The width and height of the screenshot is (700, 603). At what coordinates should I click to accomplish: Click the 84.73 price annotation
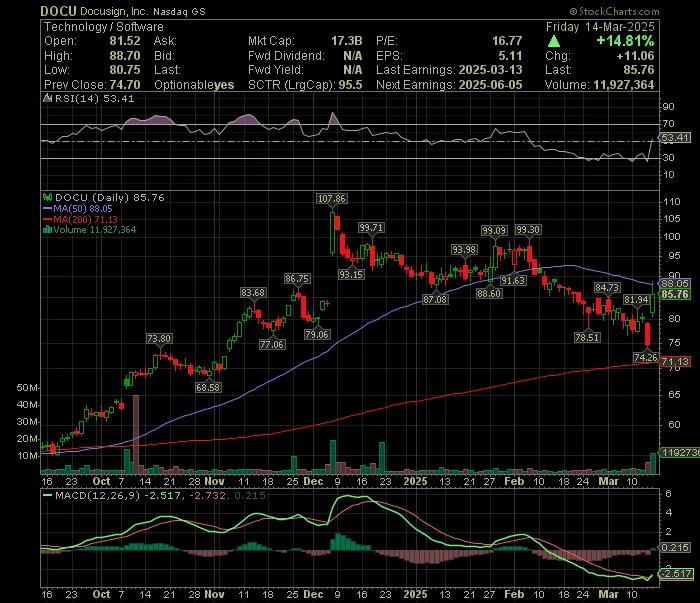click(x=607, y=288)
